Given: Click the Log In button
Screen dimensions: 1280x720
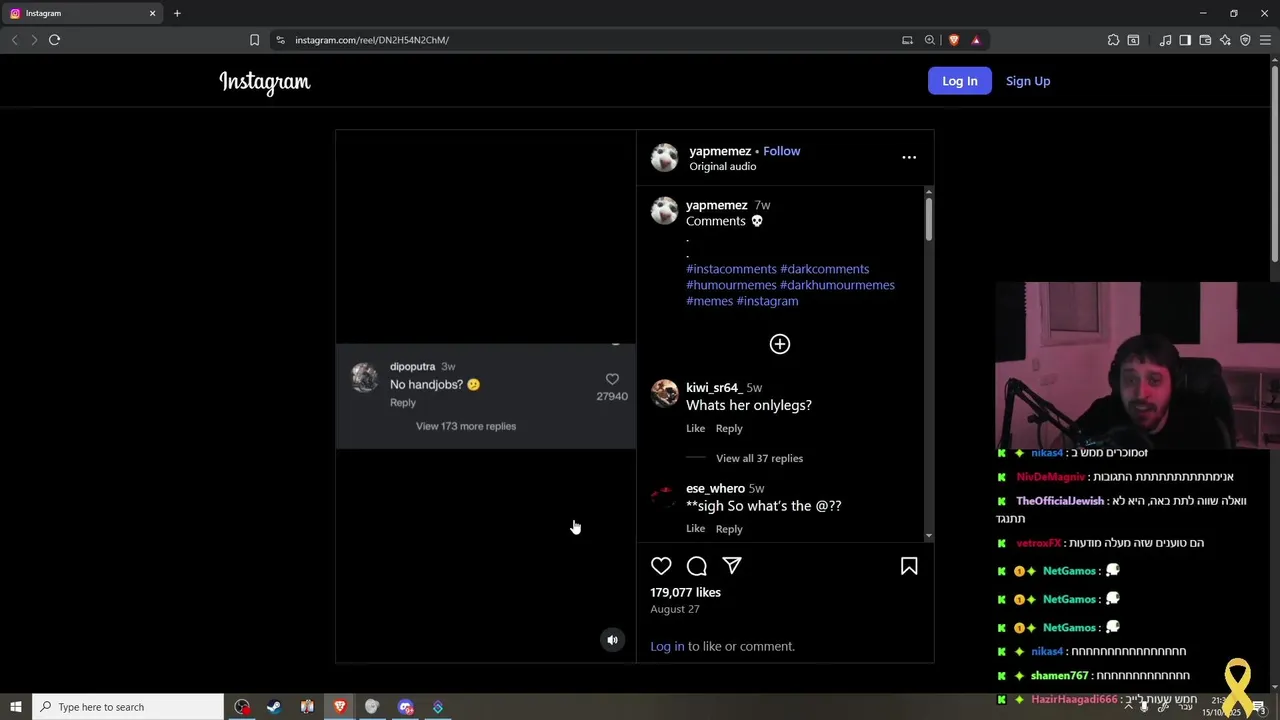Looking at the screenshot, I should click(960, 81).
